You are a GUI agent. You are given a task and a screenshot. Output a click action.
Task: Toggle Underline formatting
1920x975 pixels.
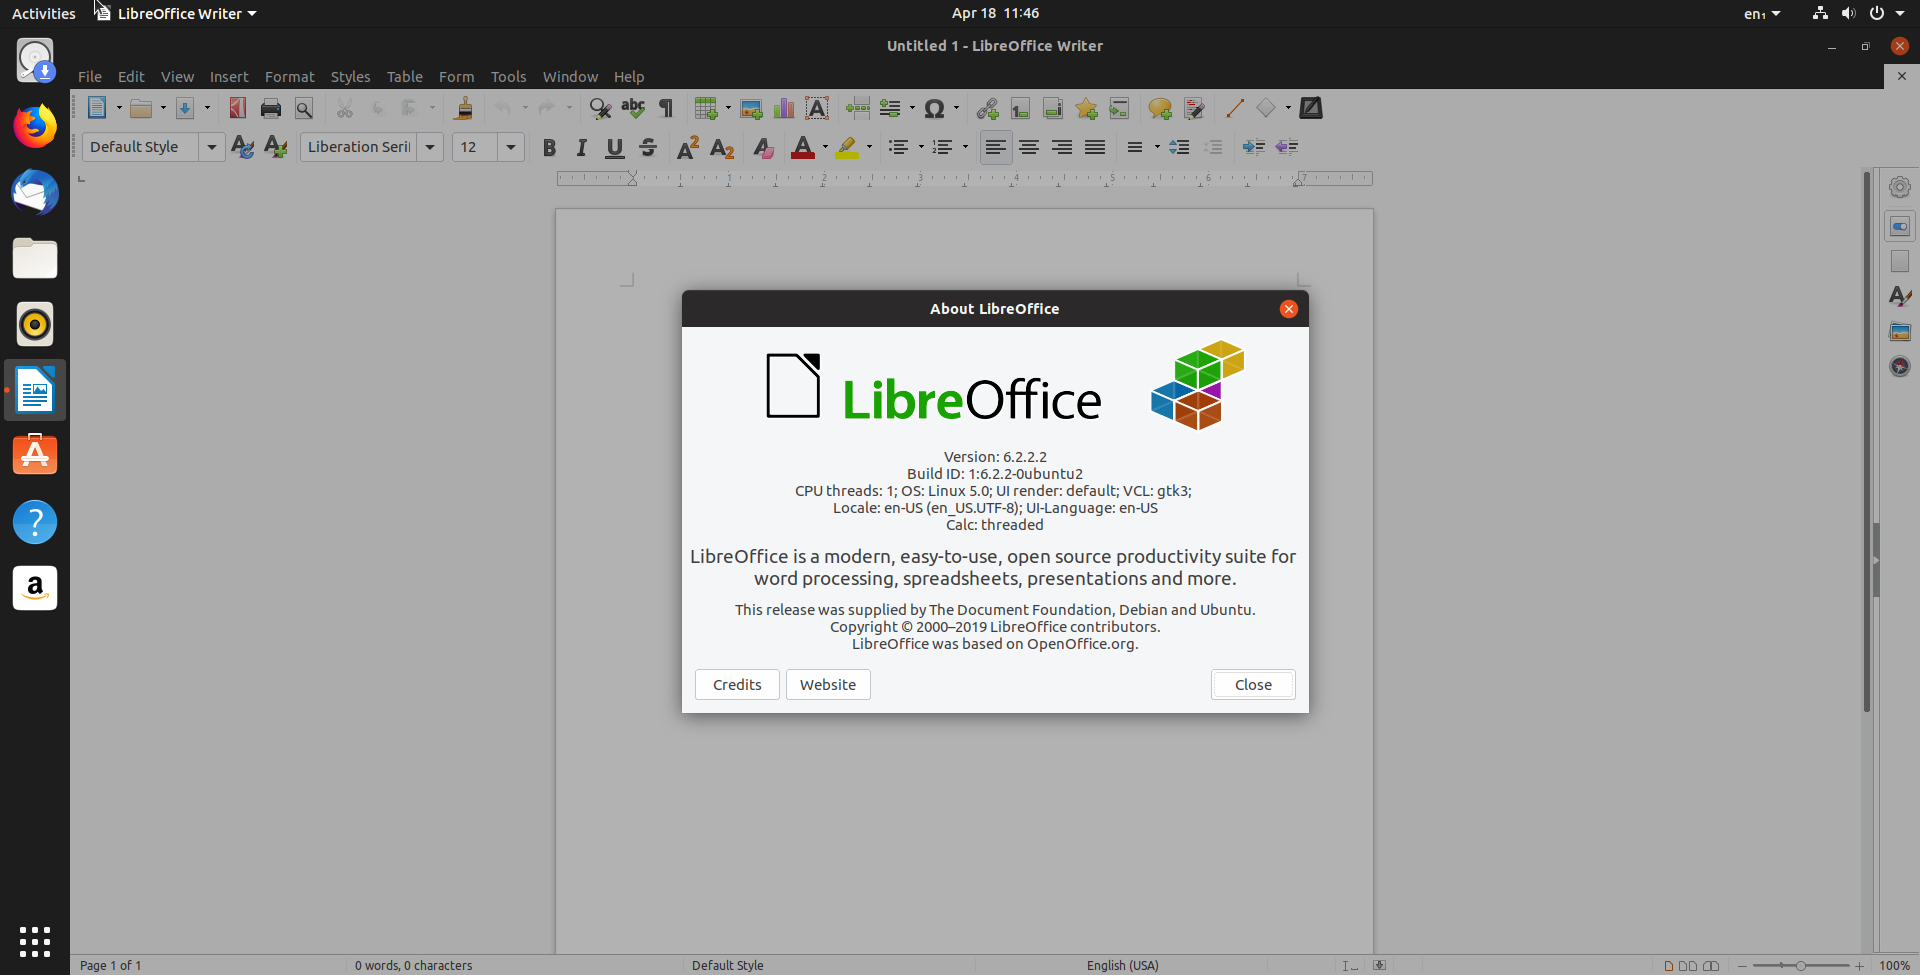point(615,147)
